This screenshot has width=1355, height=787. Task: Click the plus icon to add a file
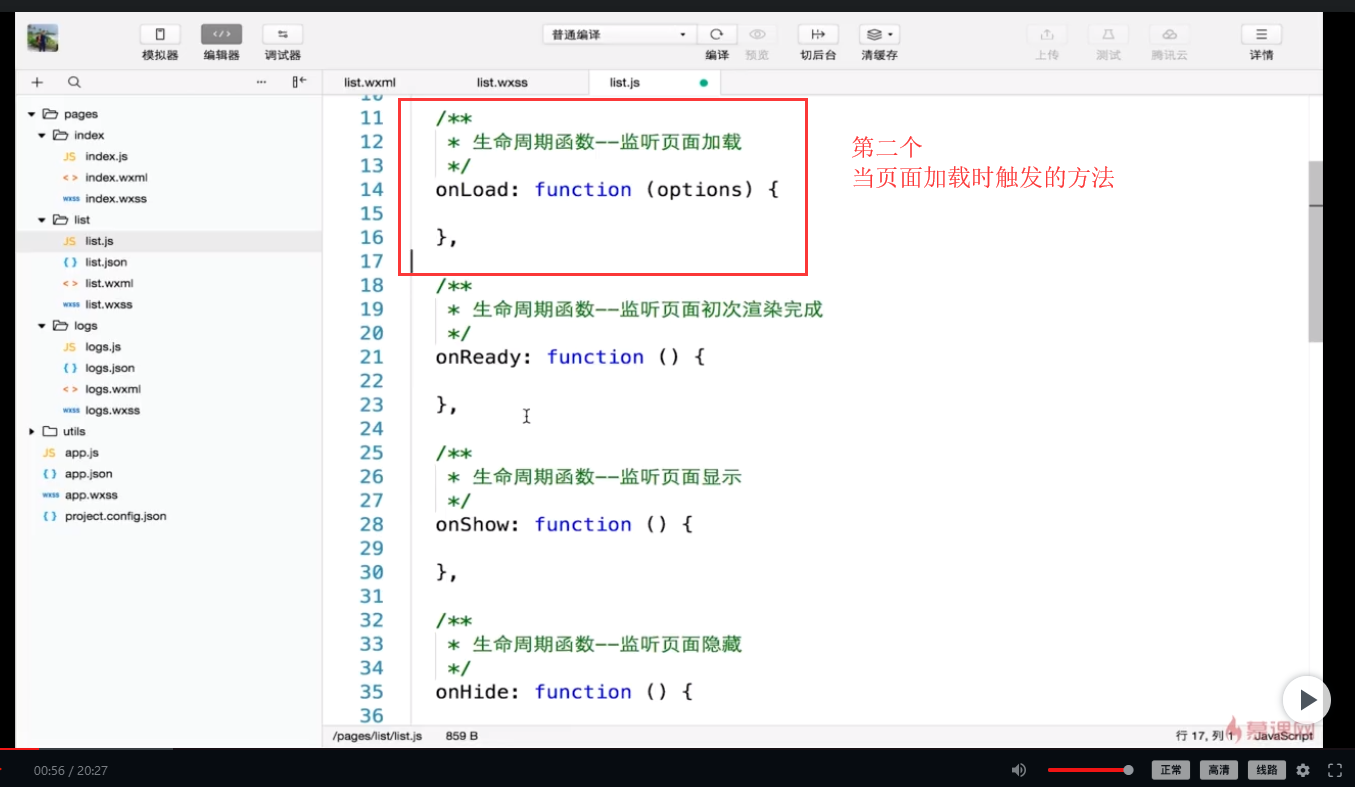point(37,82)
